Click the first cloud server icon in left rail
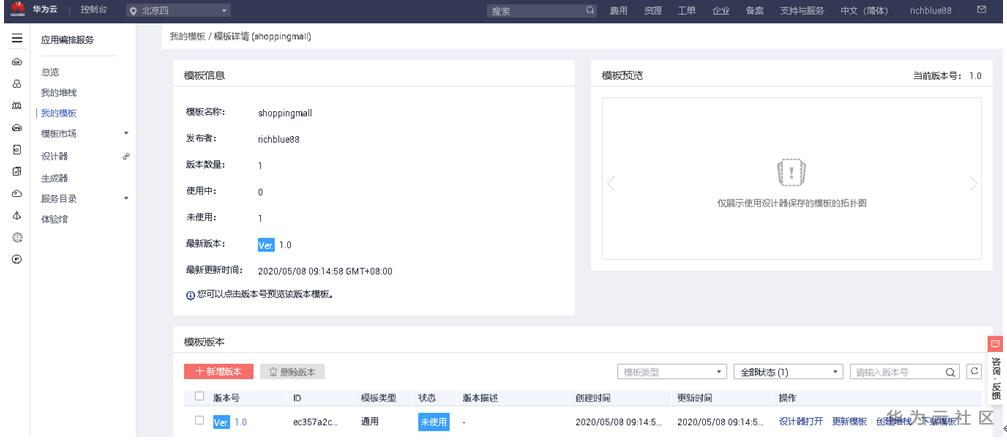The image size is (1007, 443). pos(17,62)
